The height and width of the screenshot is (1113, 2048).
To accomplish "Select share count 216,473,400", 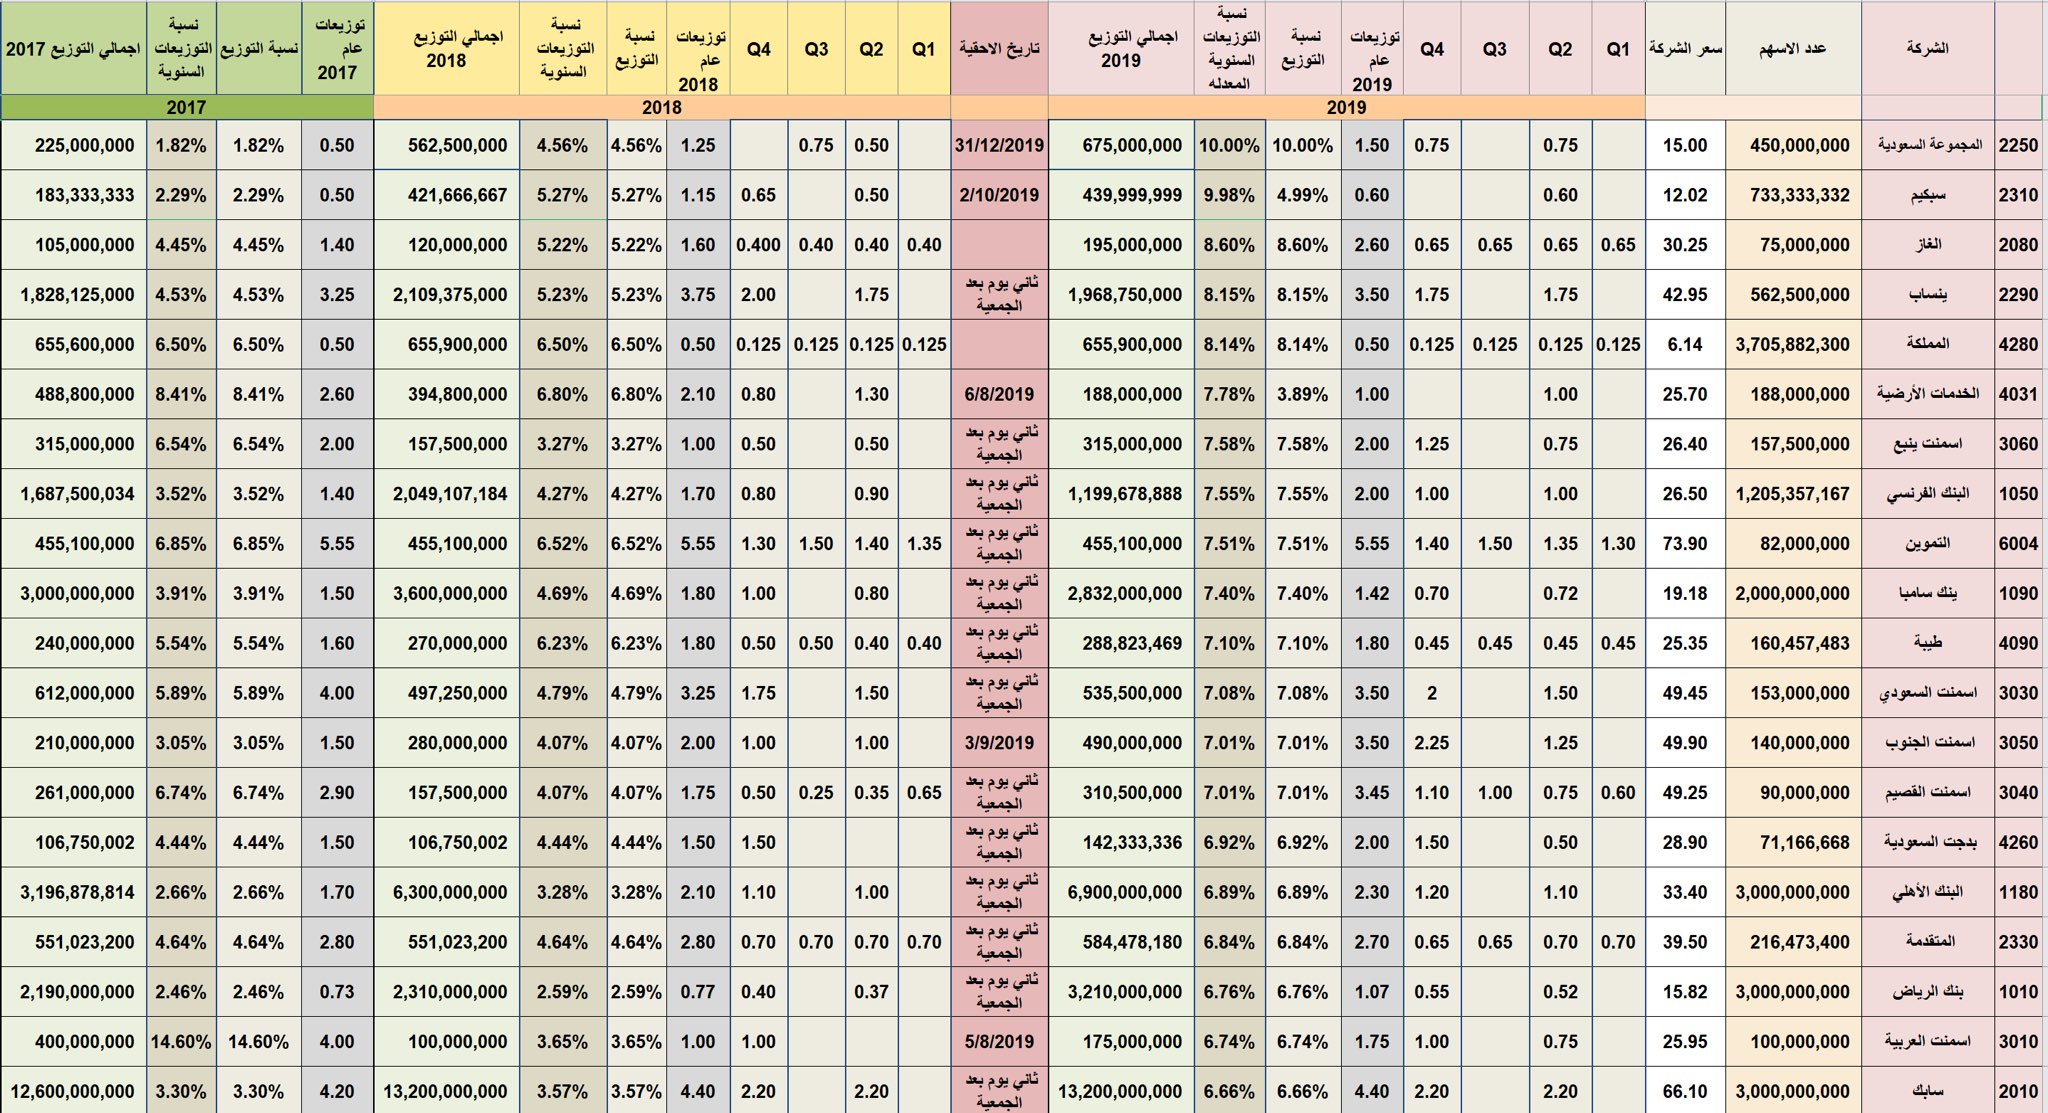I will tap(1799, 942).
